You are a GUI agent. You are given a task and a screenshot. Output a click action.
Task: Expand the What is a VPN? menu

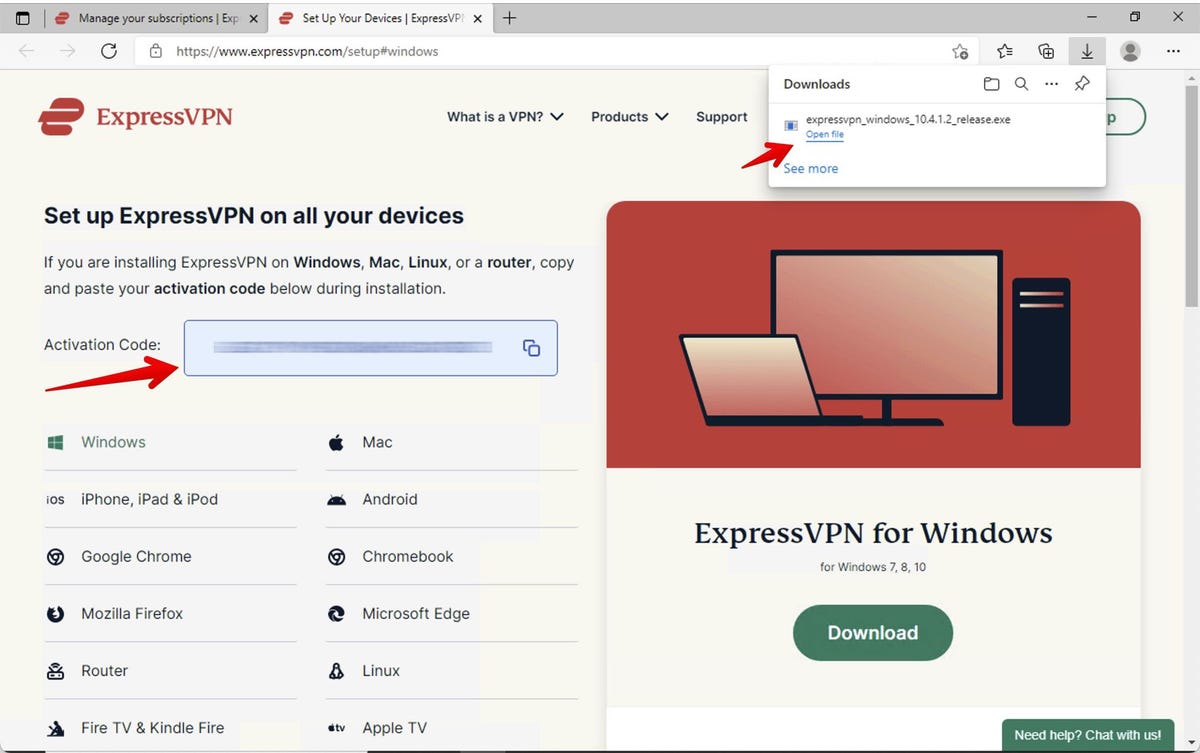pyautogui.click(x=506, y=117)
